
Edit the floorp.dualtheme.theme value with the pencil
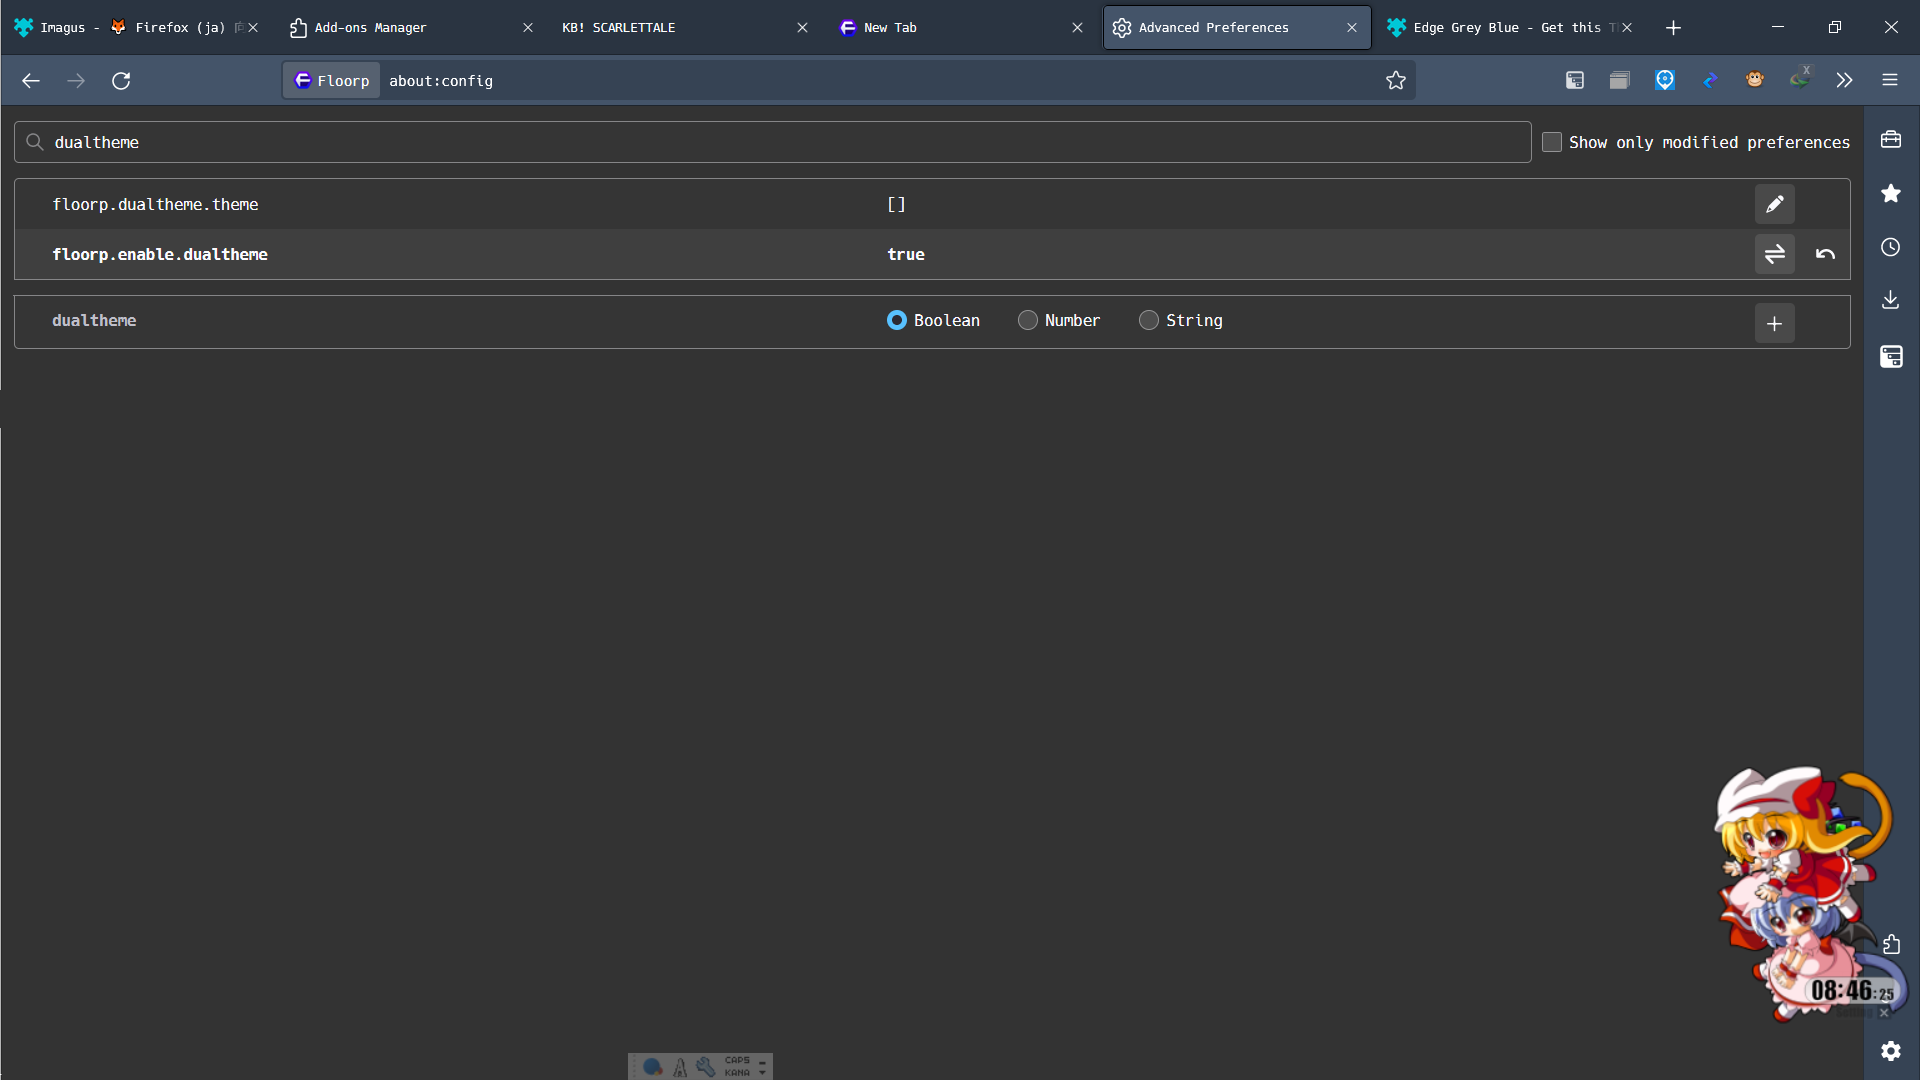1775,204
